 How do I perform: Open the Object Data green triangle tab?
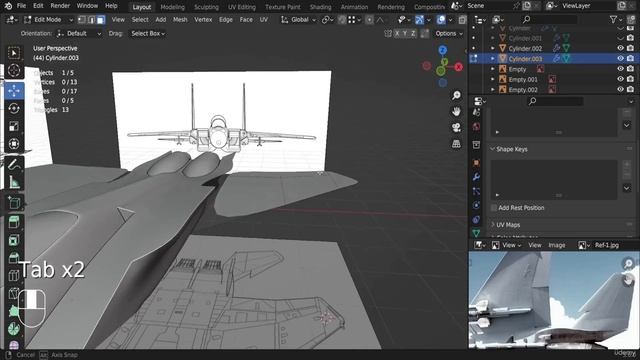point(476,233)
